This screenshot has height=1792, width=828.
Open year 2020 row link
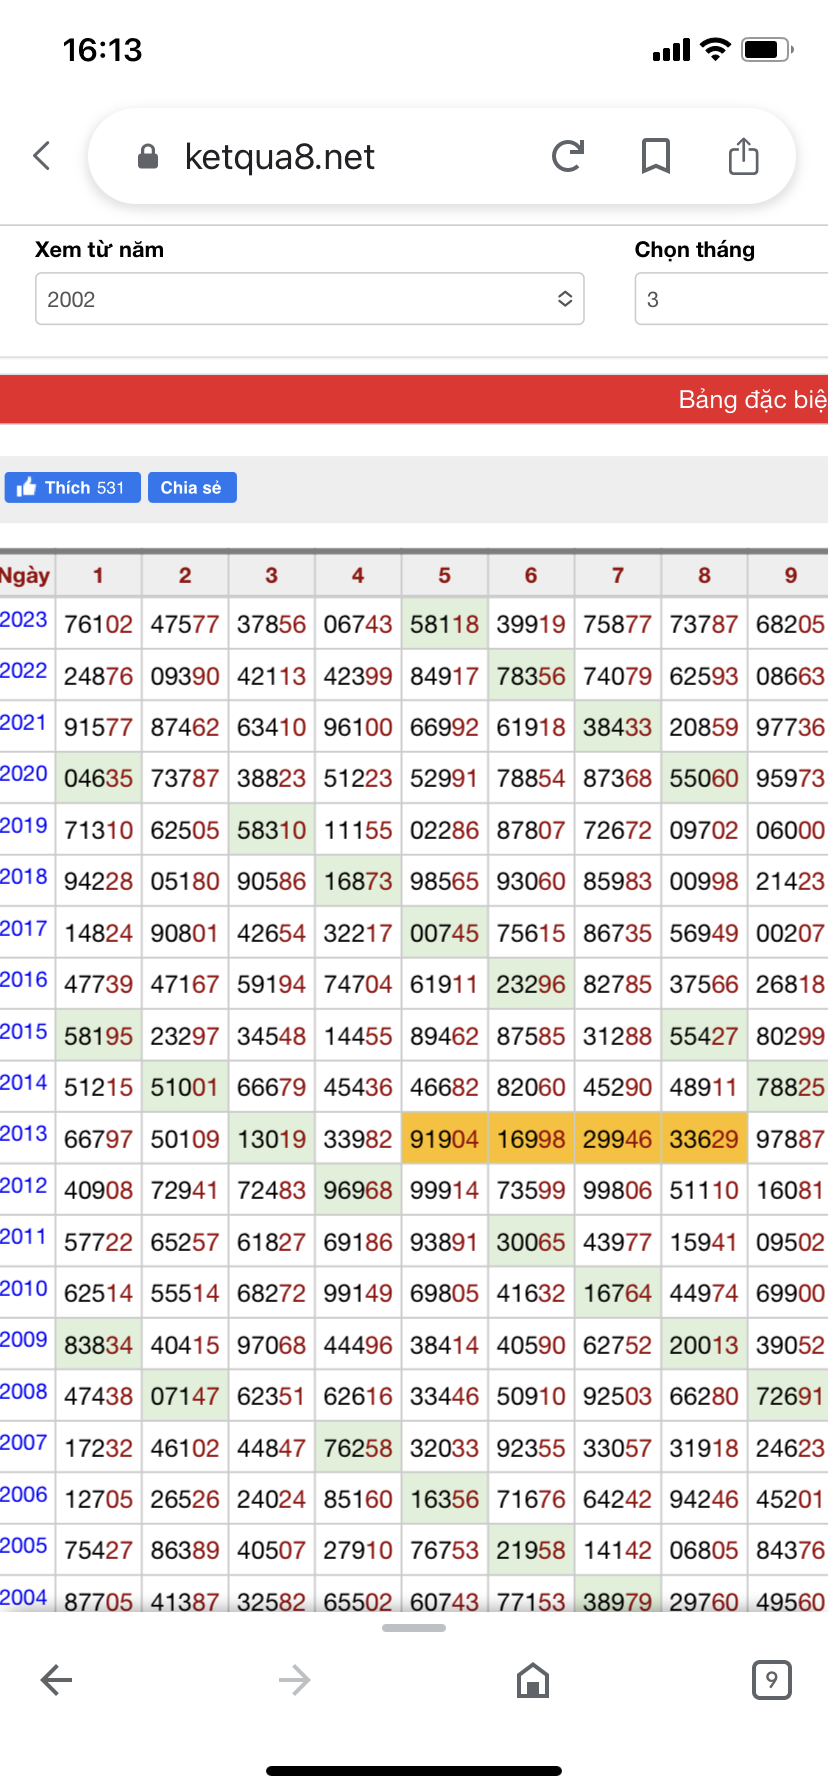tap(24, 774)
